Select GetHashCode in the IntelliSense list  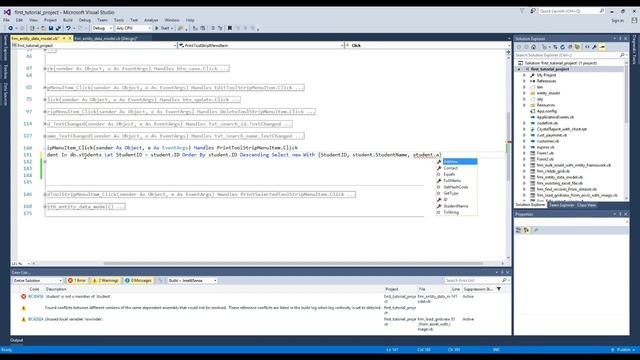[456, 187]
